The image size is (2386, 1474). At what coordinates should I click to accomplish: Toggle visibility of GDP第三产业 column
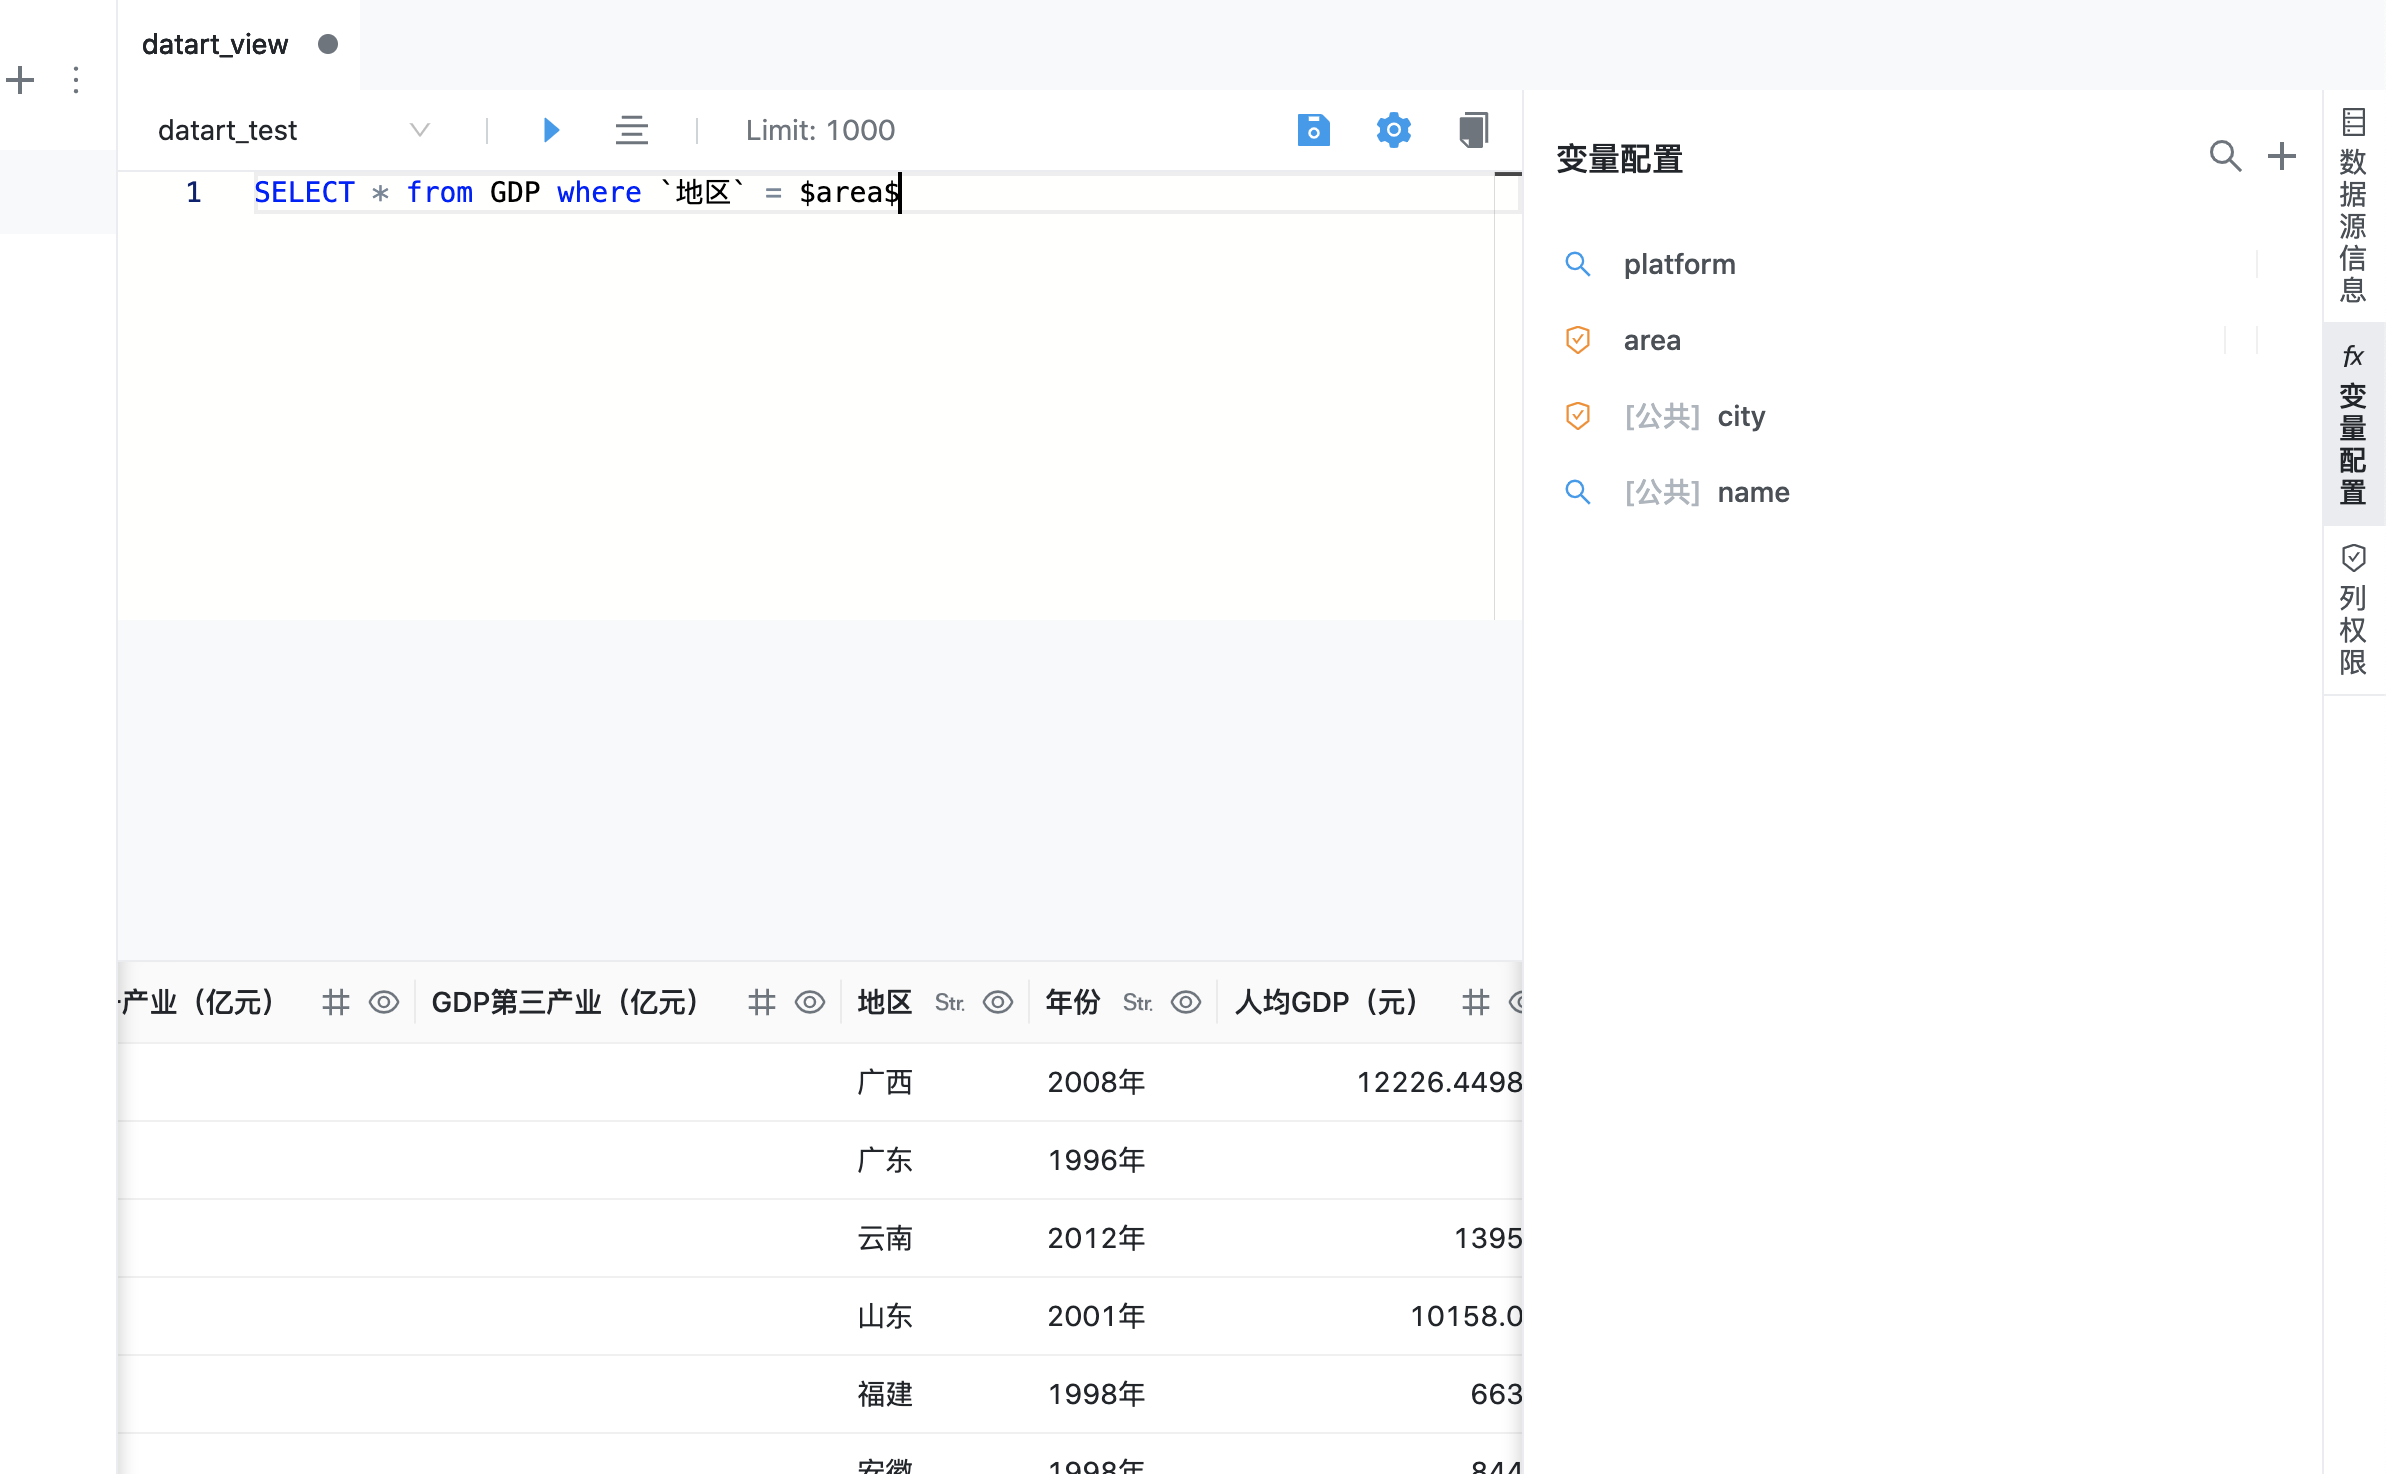(x=810, y=1002)
